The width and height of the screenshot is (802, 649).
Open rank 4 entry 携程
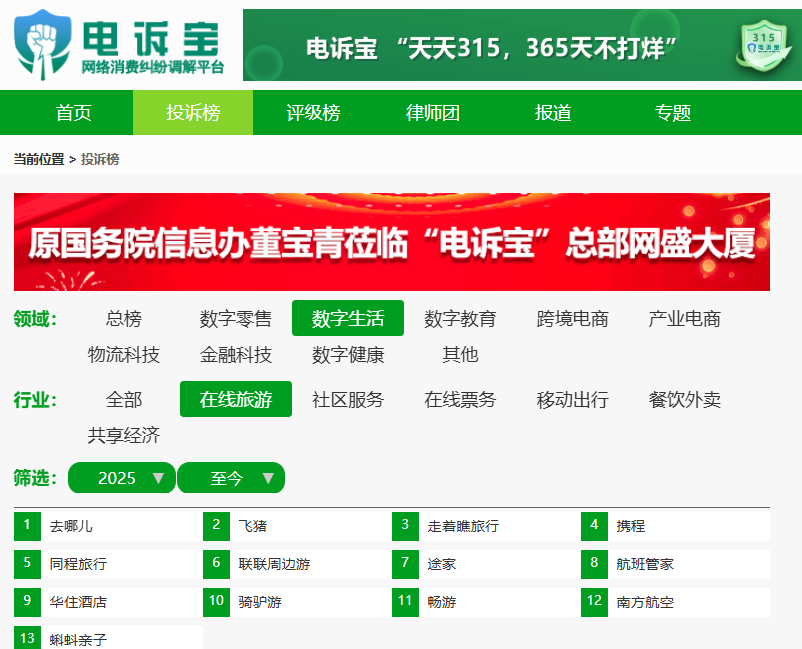point(675,526)
